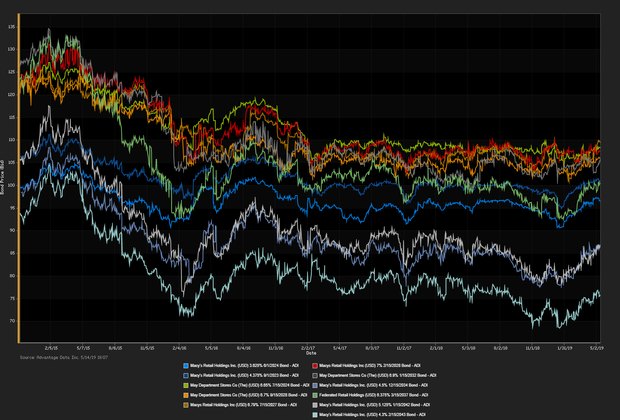Click the 8/4/16 date tick label
Screen dimensions: 620x420
point(244,348)
